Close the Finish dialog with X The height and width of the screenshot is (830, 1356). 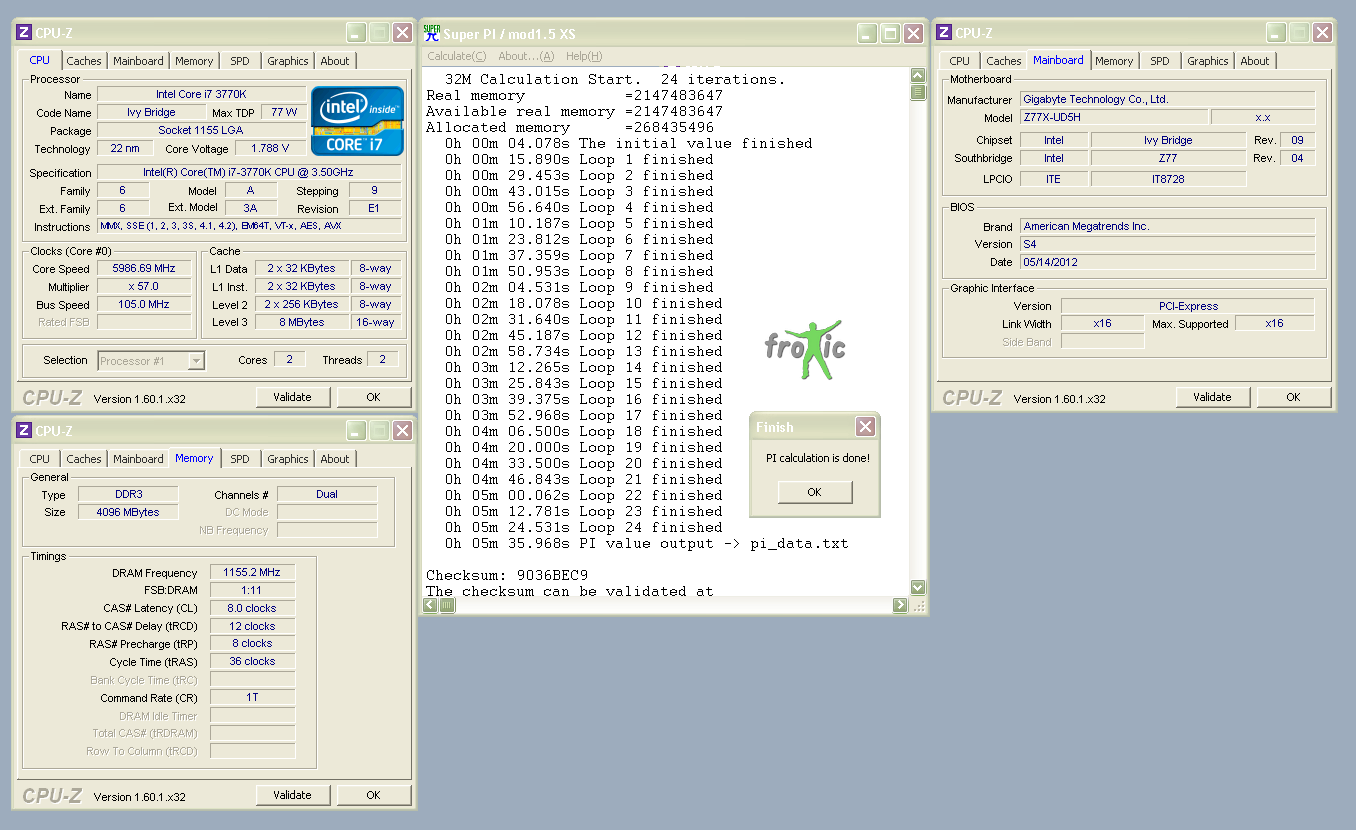point(866,427)
